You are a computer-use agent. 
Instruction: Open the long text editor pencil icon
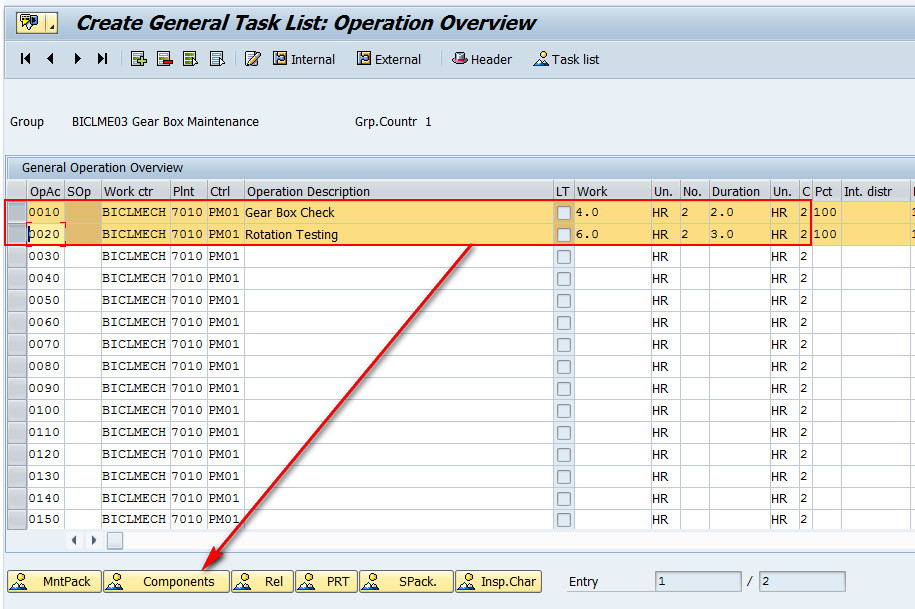[253, 59]
